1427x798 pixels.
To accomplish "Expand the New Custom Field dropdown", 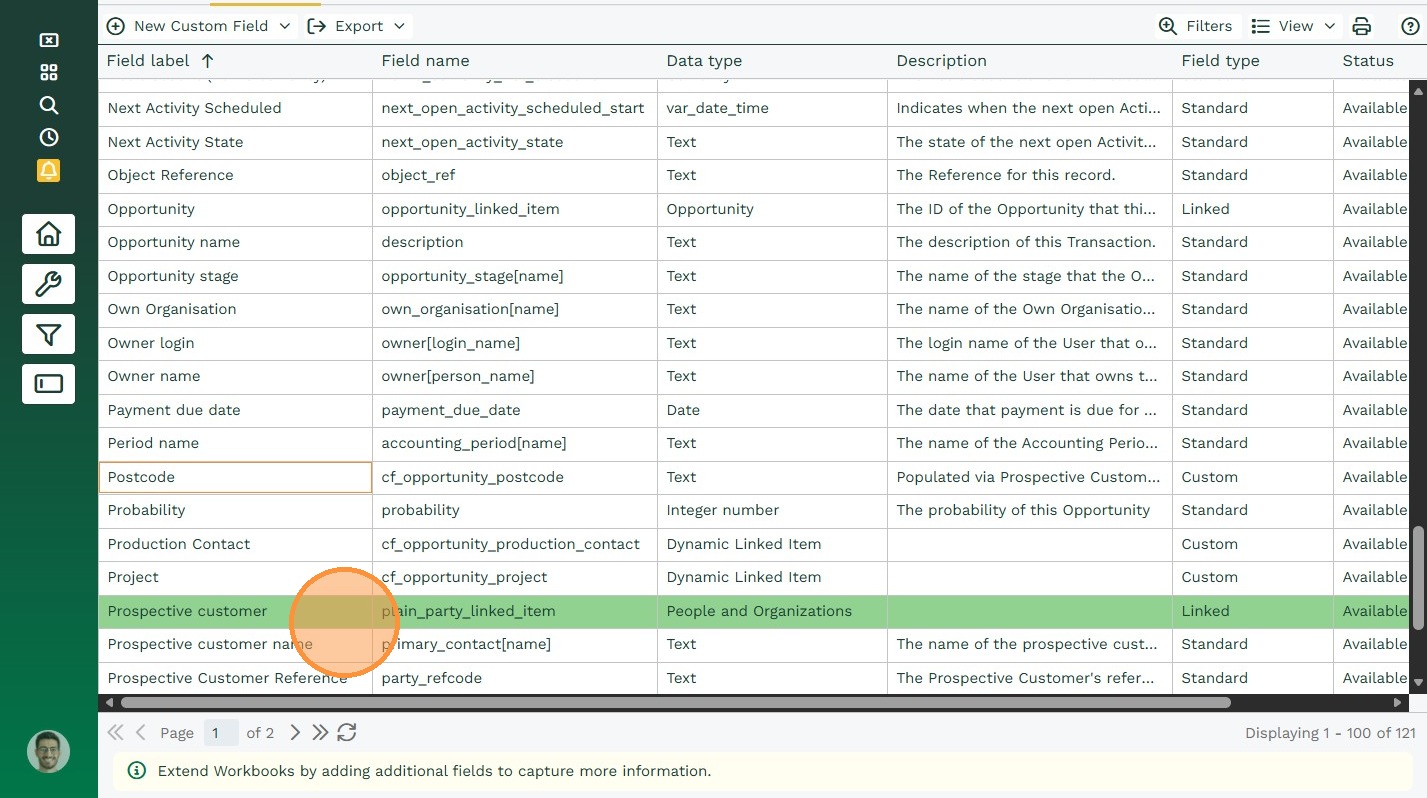I will [285, 26].
